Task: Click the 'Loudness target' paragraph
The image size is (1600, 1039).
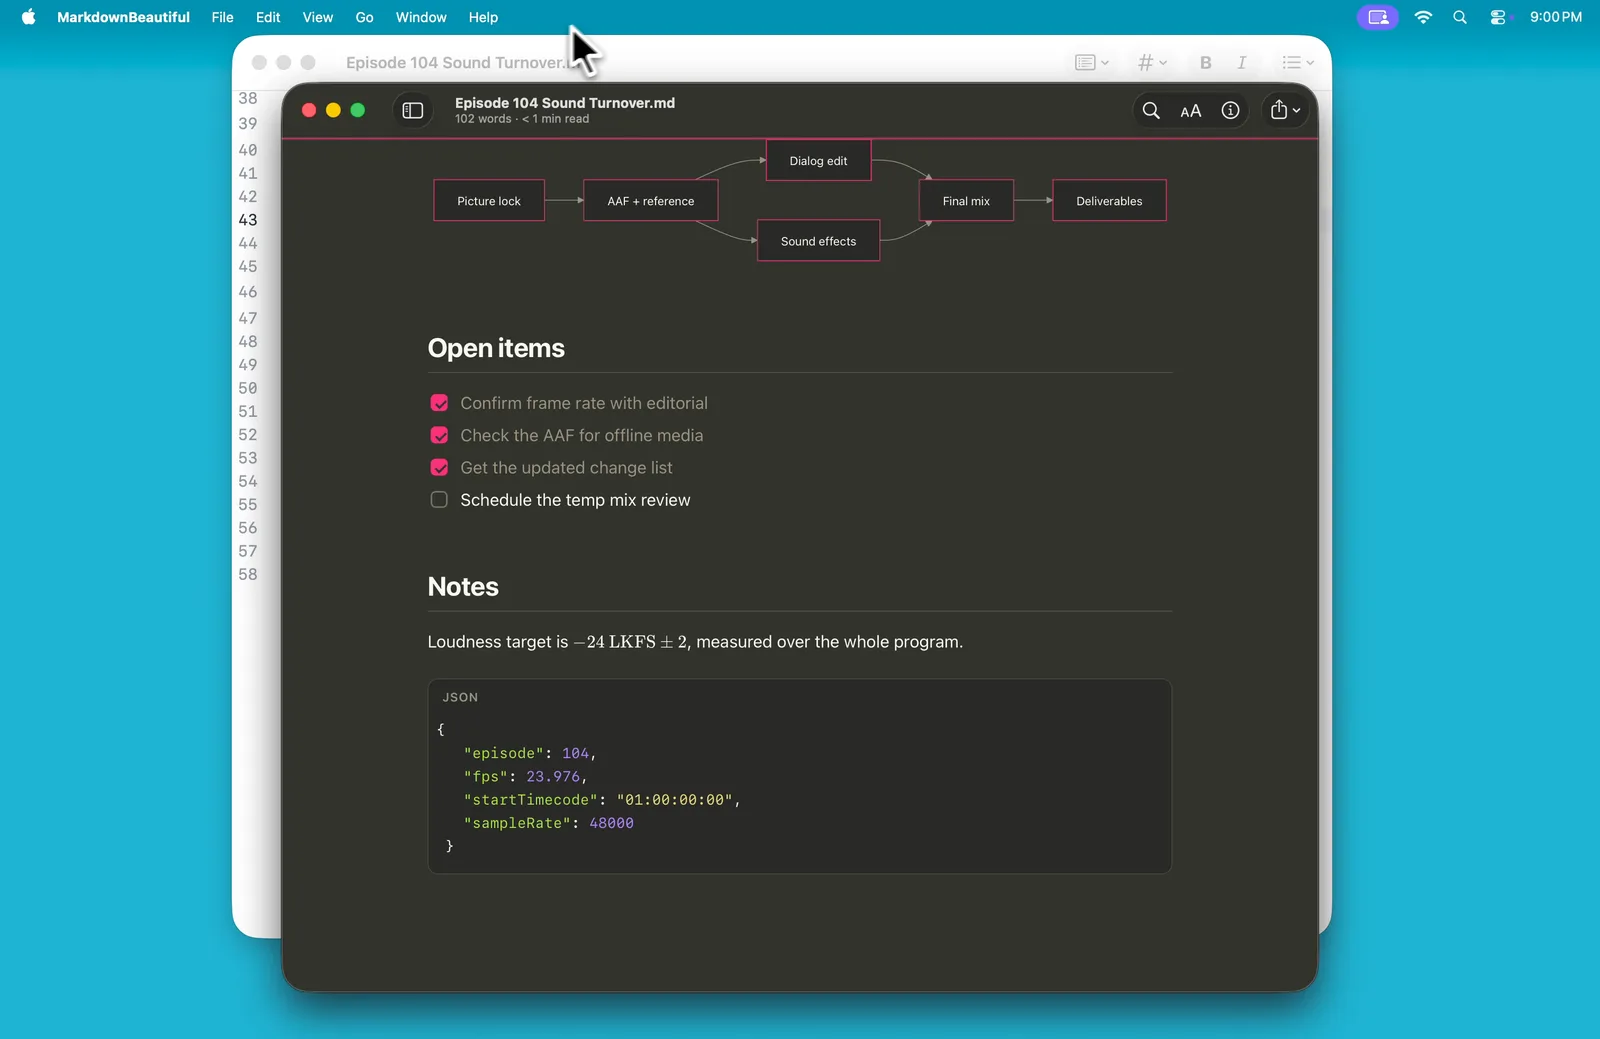Action: click(x=695, y=642)
